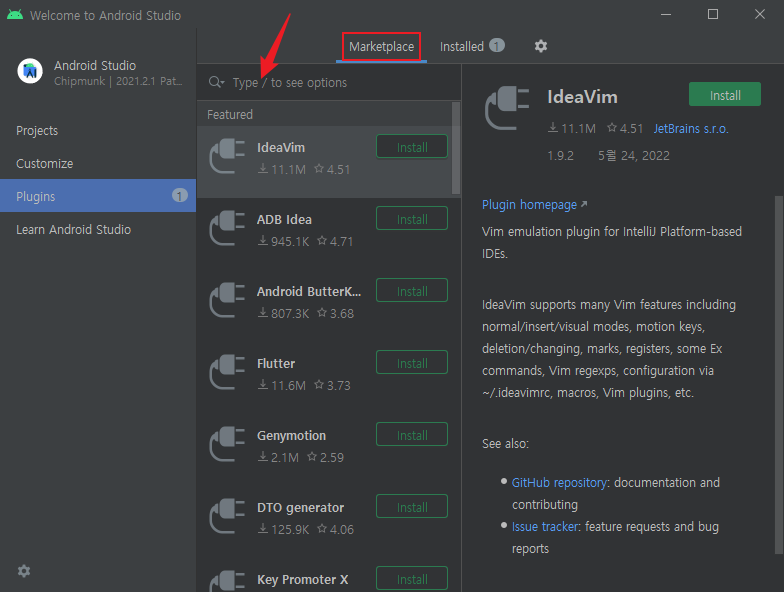Open the options gear in the sidebar footer

(x=24, y=570)
